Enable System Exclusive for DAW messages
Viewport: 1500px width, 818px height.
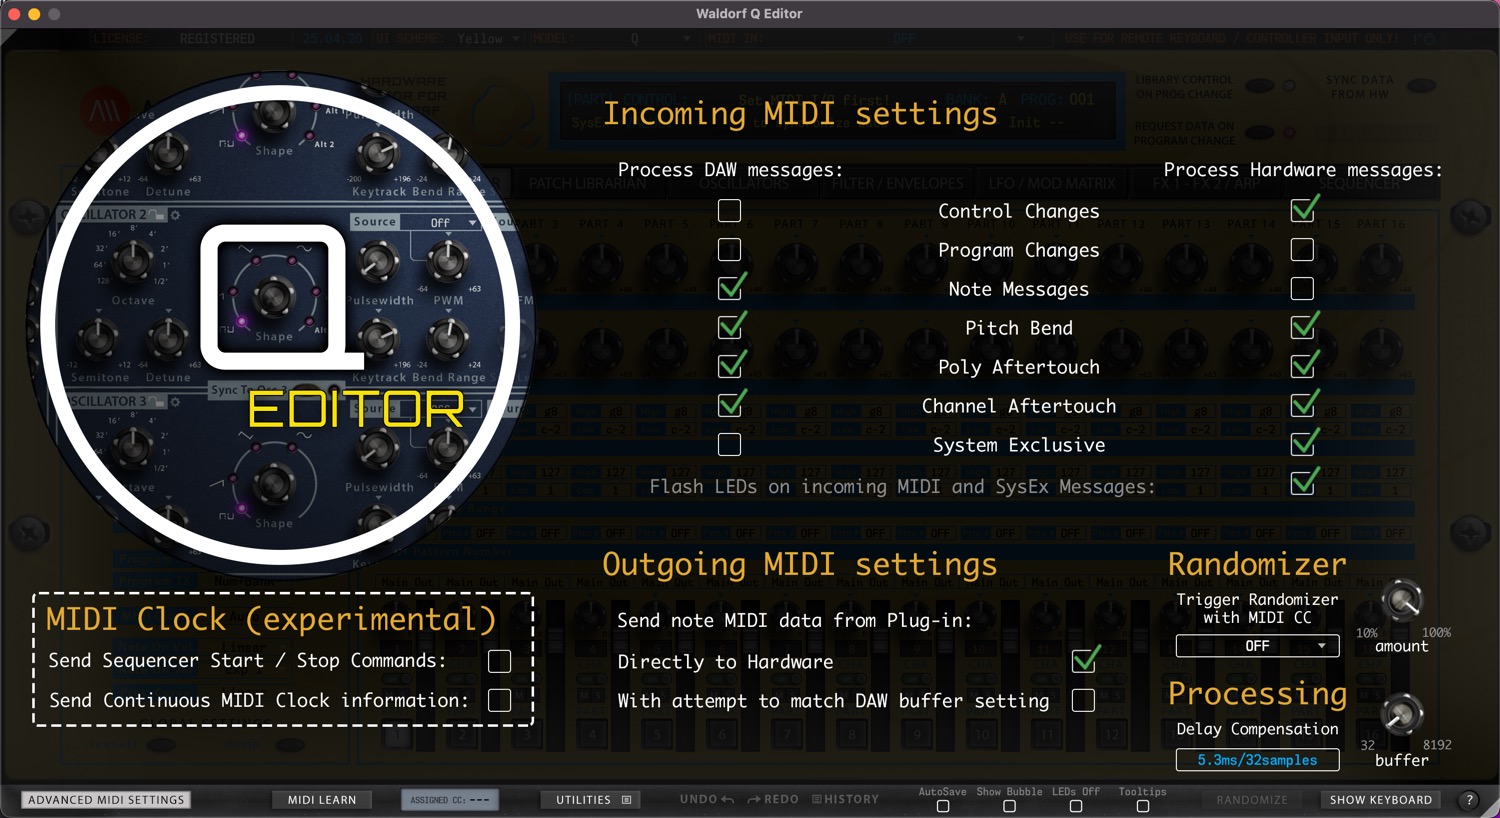tap(730, 445)
